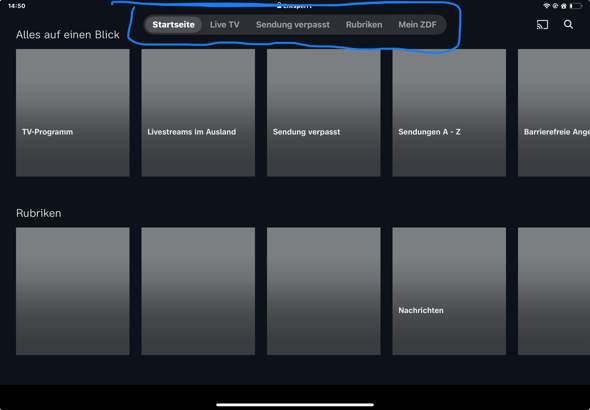Open the Sendungen A - Z tile

pyautogui.click(x=449, y=113)
